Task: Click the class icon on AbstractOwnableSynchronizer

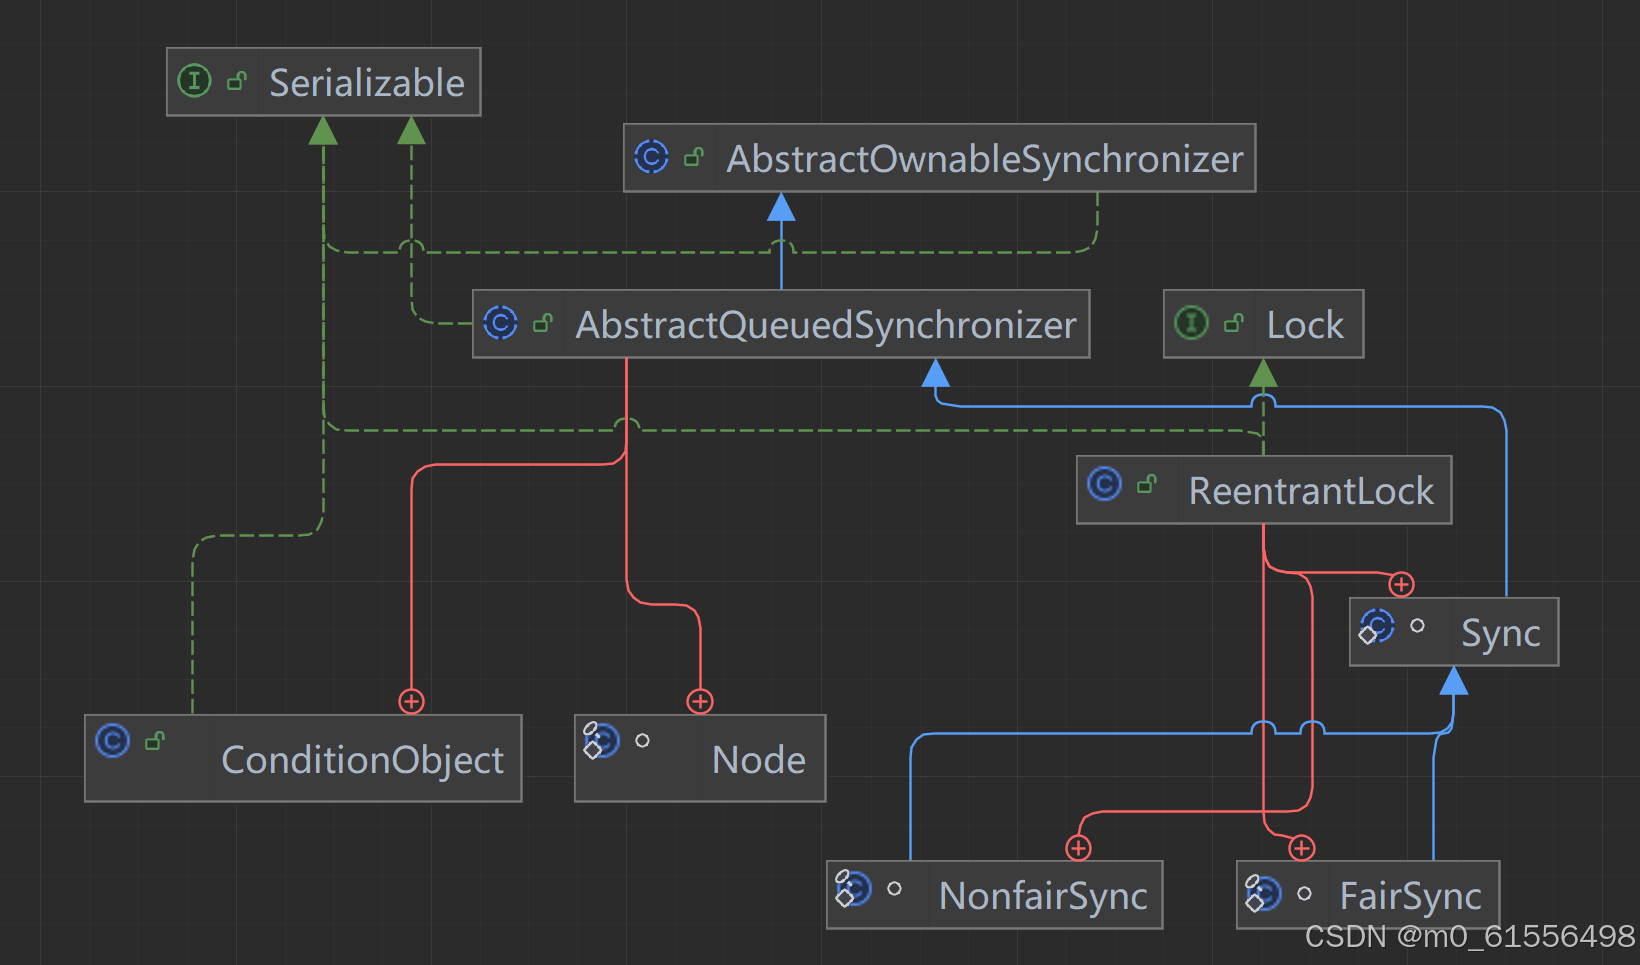Action: pyautogui.click(x=651, y=158)
